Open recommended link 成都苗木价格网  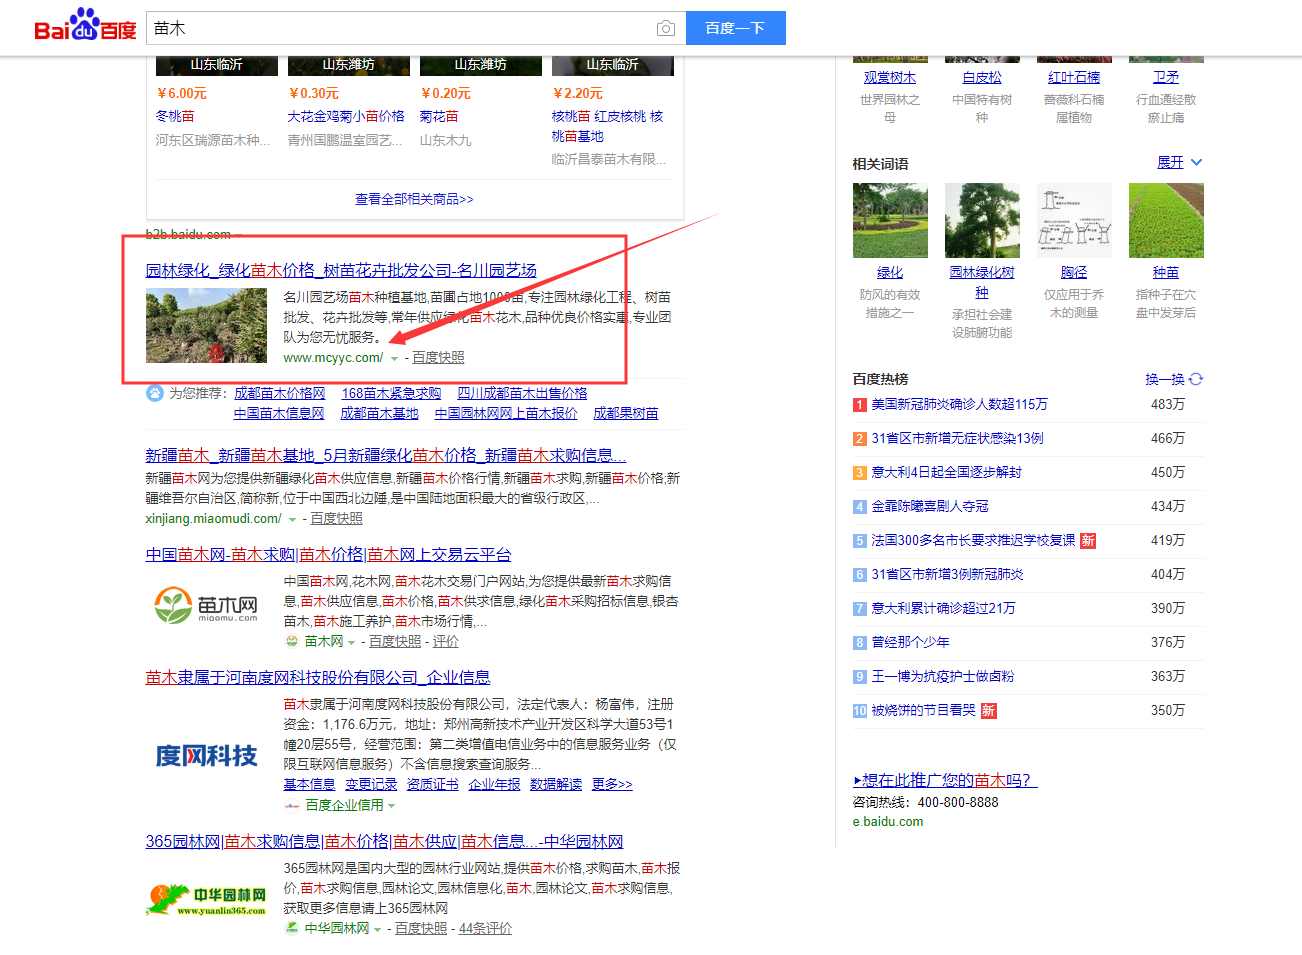click(280, 393)
